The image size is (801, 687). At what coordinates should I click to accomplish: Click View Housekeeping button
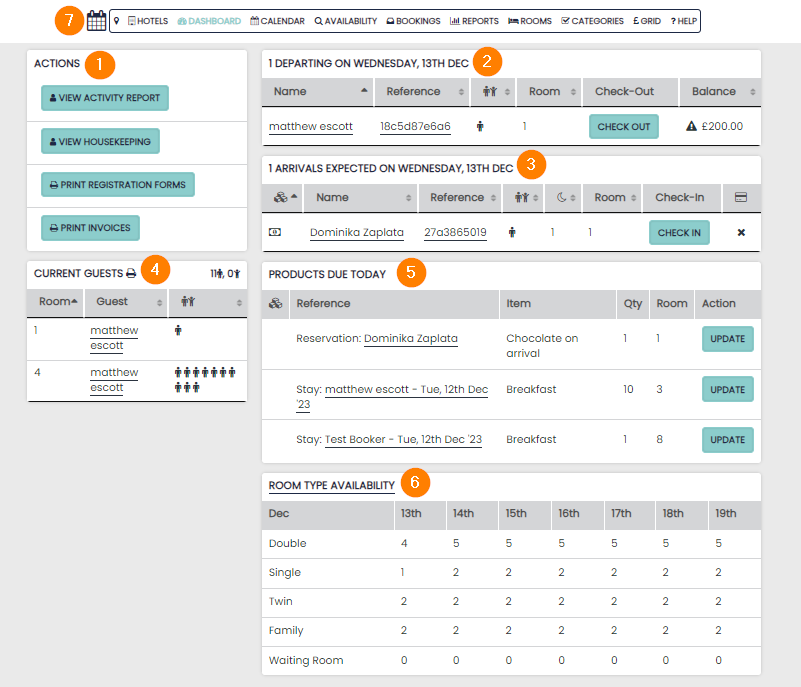(x=100, y=142)
